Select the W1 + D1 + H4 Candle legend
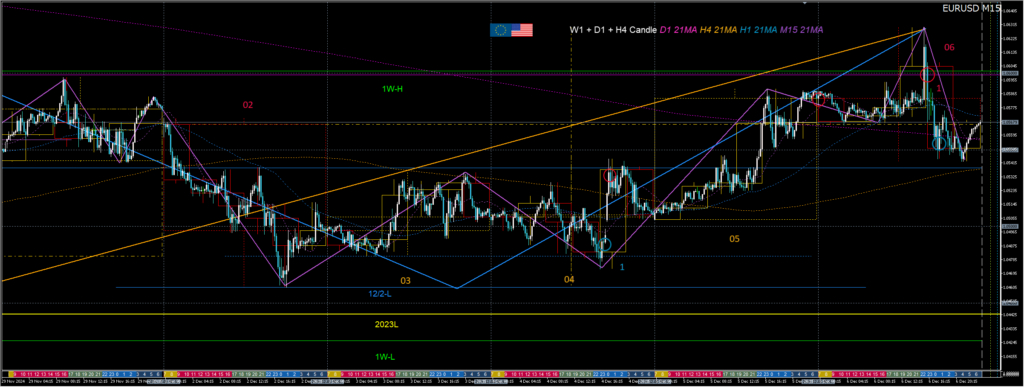 point(612,30)
